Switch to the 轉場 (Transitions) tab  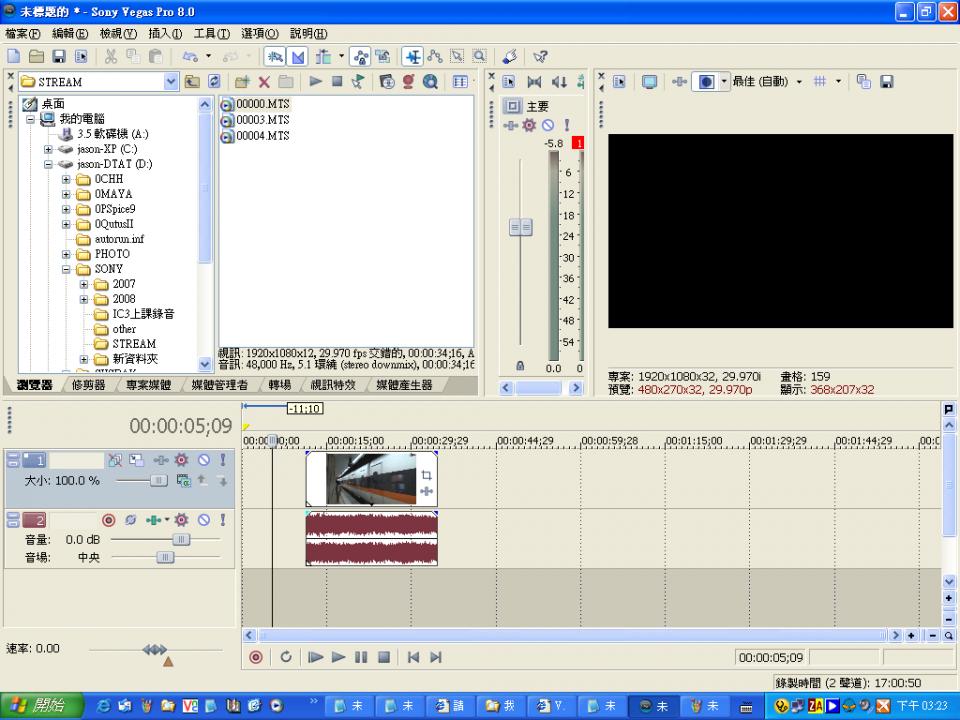click(279, 385)
